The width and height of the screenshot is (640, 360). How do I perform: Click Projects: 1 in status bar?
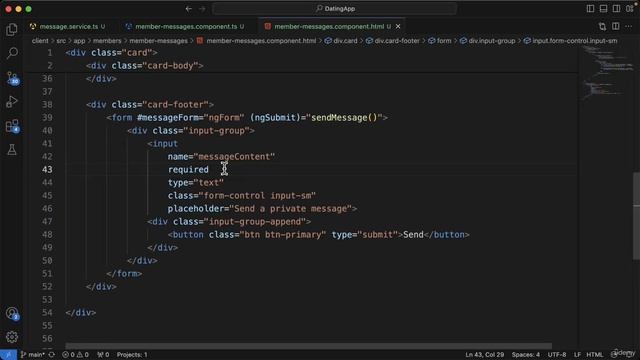pos(132,355)
